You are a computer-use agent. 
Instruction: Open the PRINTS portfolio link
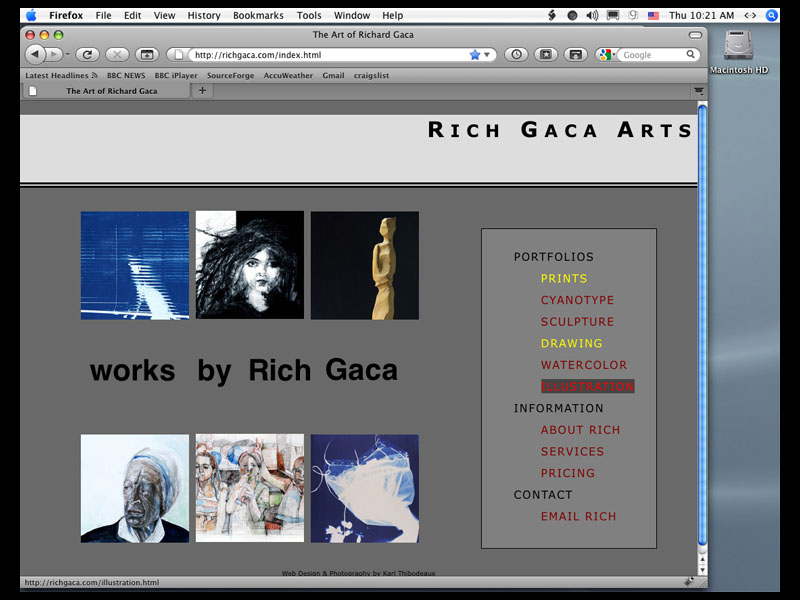tap(564, 278)
